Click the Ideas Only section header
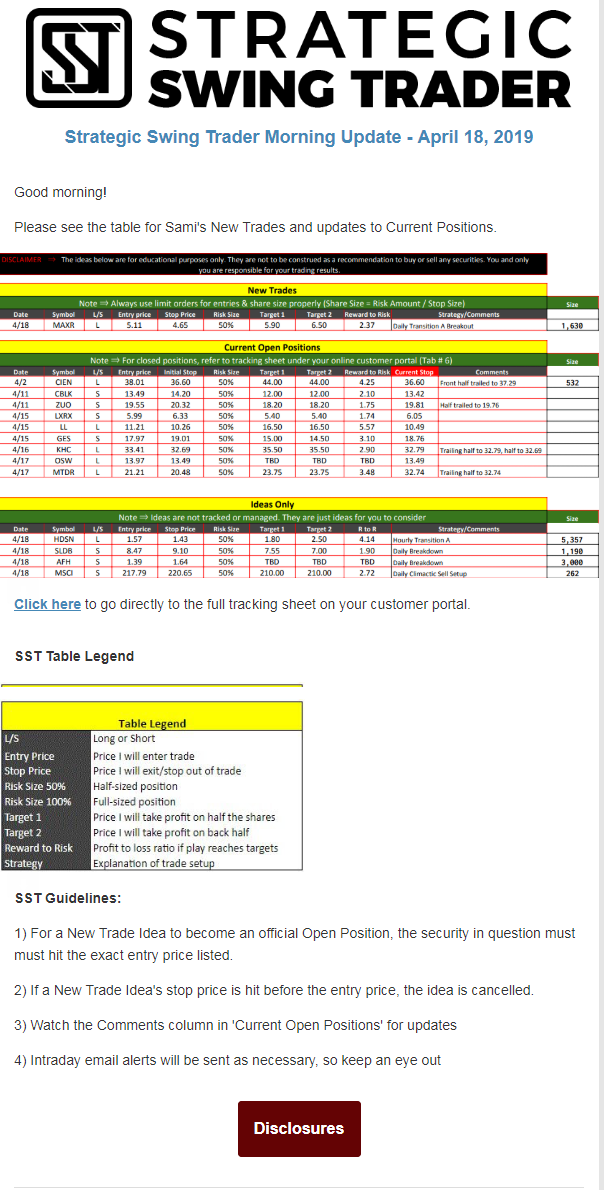Screen dimensions: 604x1190 [273, 504]
